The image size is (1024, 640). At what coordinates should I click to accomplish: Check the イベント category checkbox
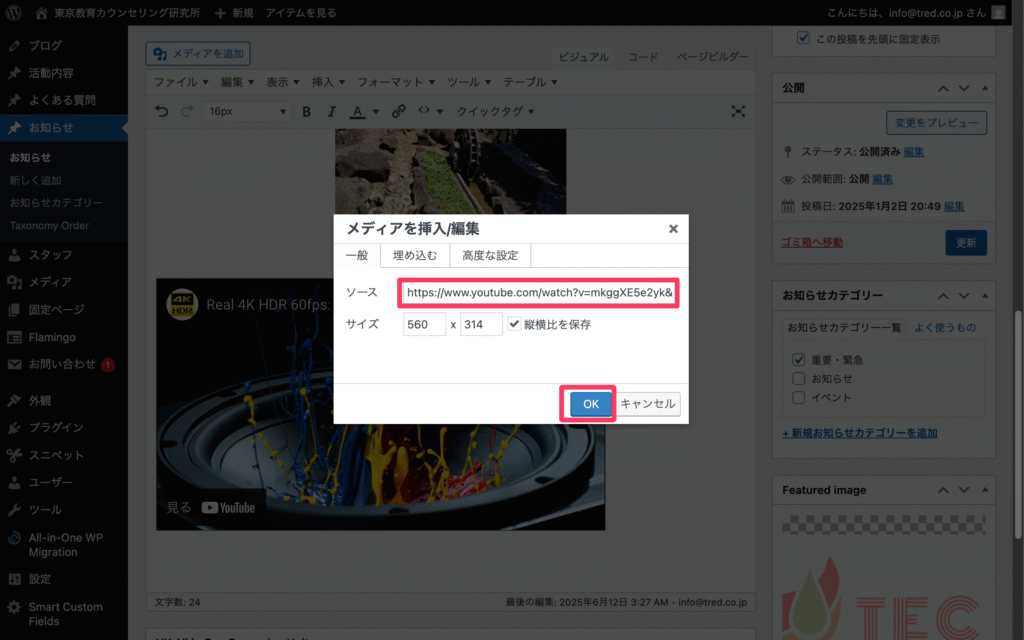point(799,397)
